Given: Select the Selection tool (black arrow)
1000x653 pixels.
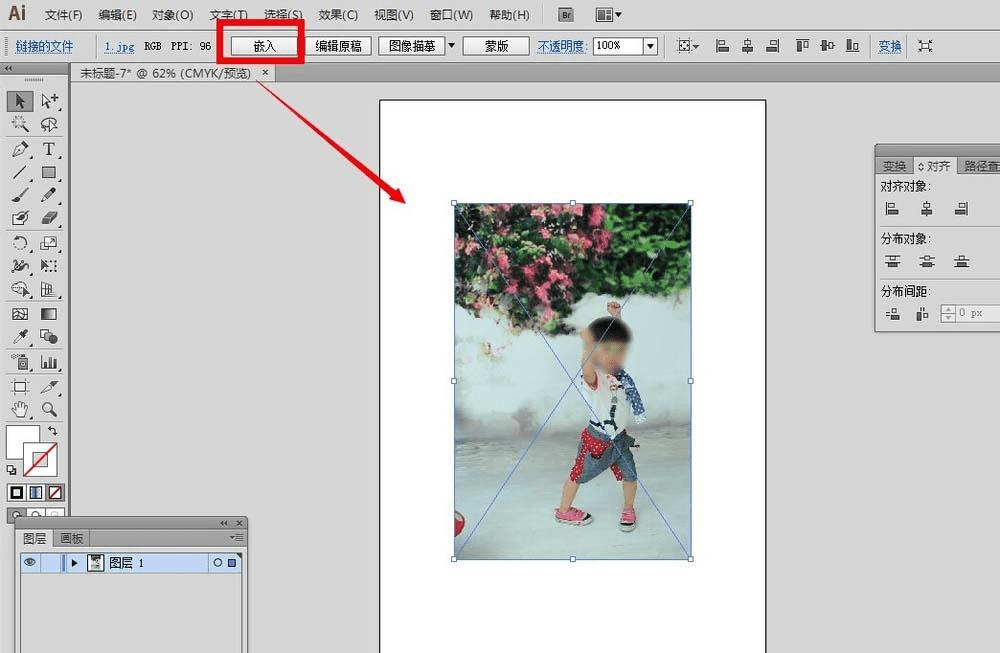Looking at the screenshot, I should click(x=20, y=101).
